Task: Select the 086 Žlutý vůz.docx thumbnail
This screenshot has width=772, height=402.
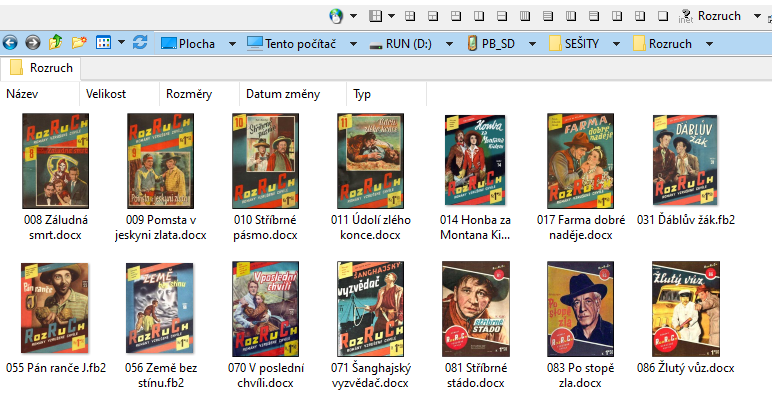Action: point(687,308)
